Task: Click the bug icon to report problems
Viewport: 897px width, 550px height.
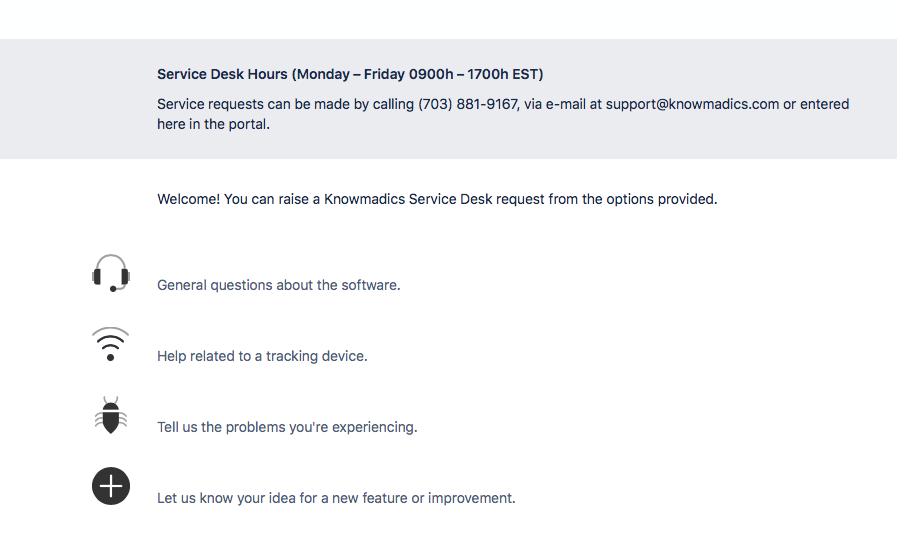Action: tap(110, 415)
